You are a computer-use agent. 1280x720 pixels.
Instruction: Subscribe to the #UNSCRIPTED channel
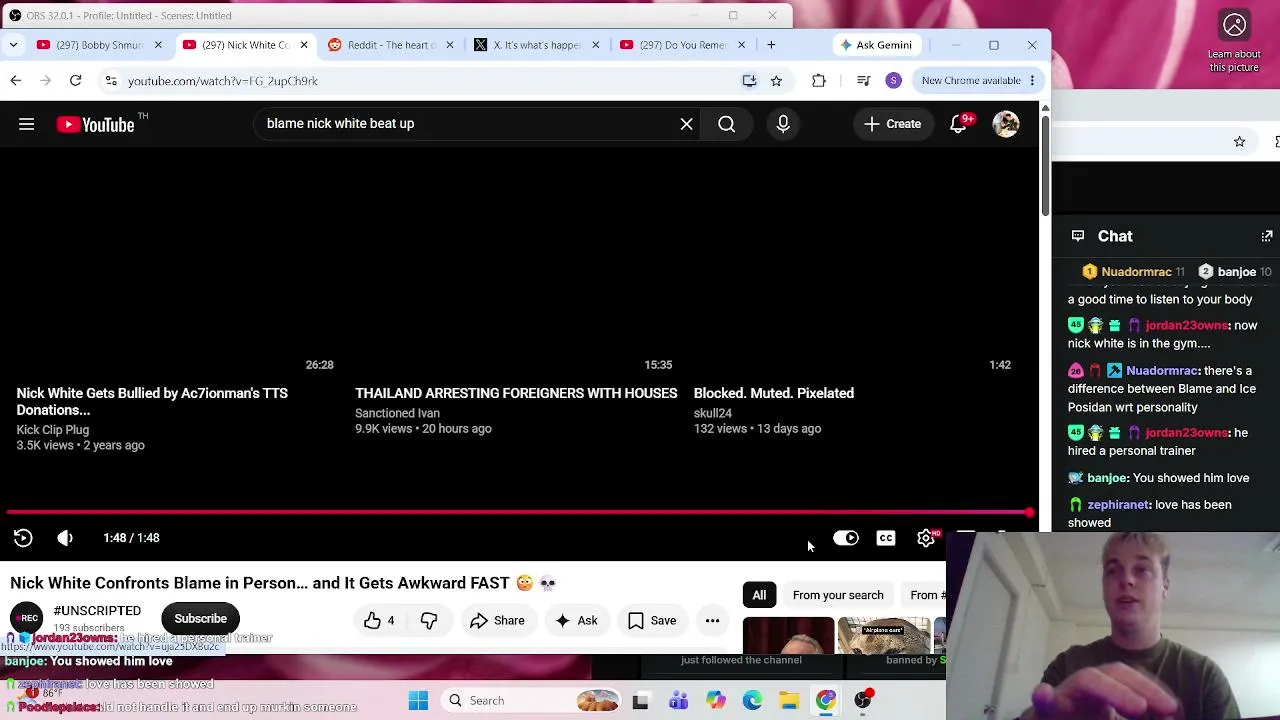[201, 618]
